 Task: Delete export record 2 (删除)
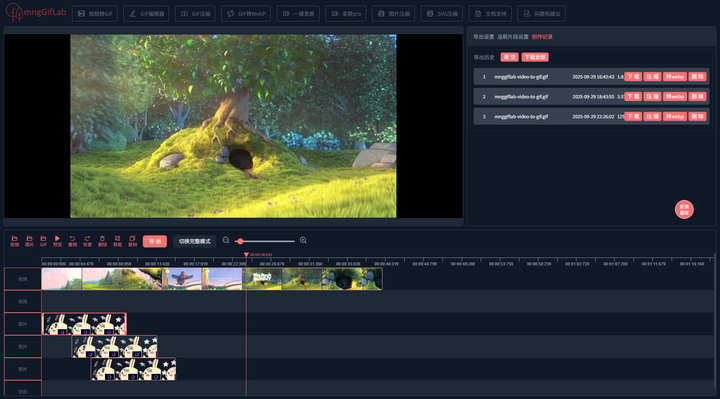[x=698, y=96]
